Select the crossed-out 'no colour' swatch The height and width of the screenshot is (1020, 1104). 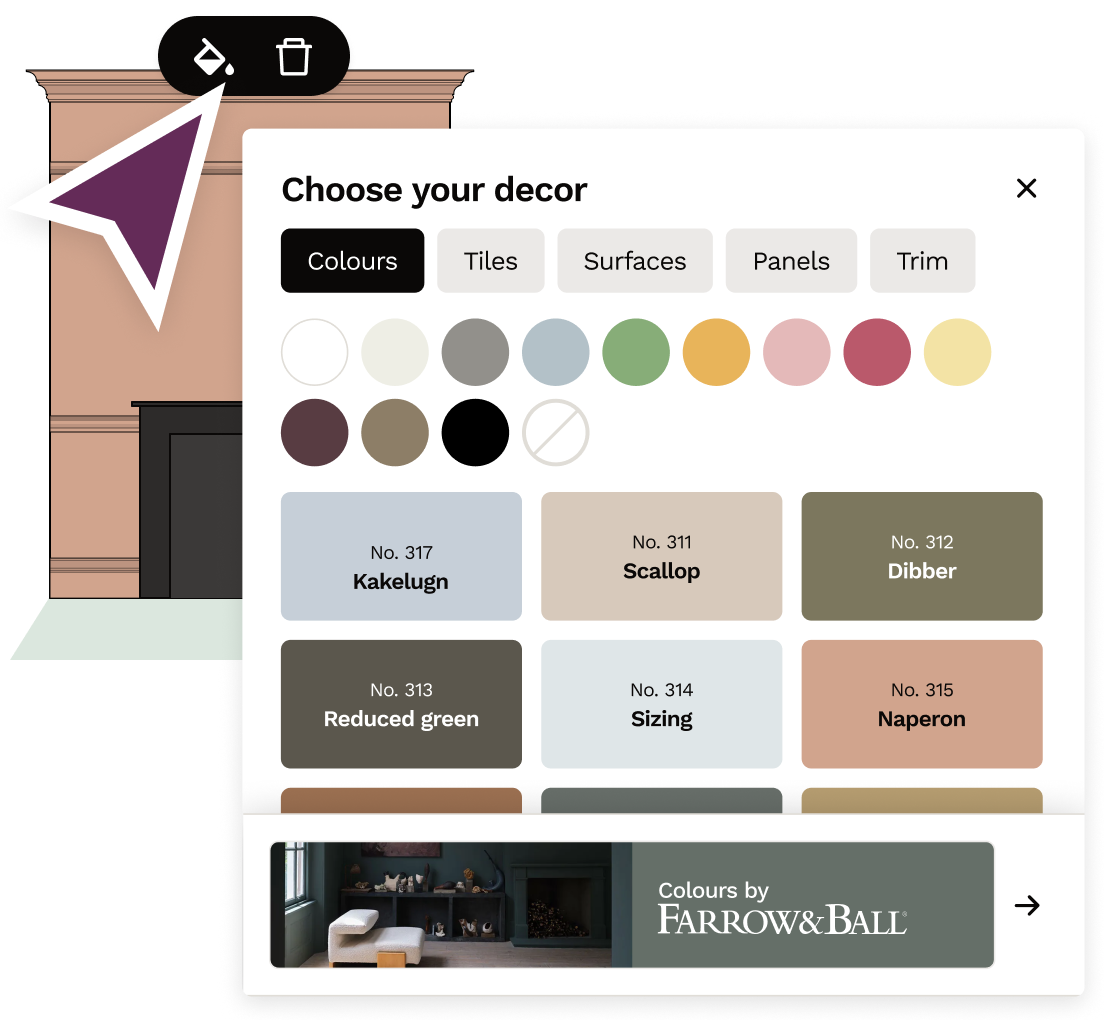(555, 432)
